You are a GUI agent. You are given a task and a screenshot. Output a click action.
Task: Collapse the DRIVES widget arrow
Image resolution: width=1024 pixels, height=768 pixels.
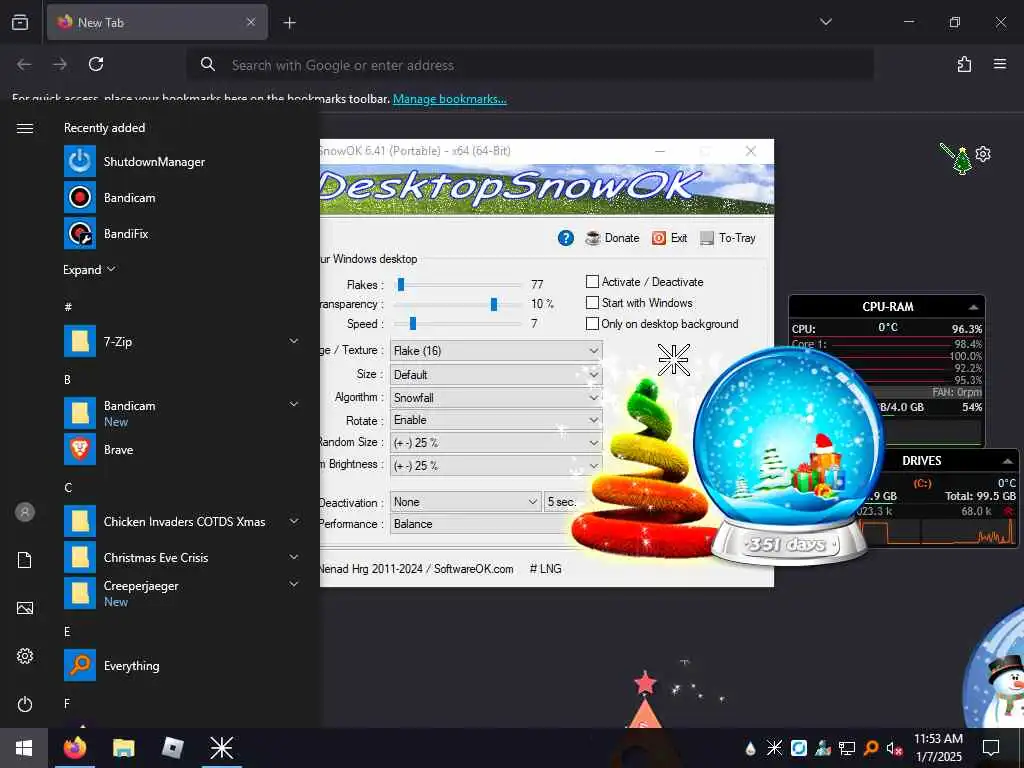click(1008, 461)
